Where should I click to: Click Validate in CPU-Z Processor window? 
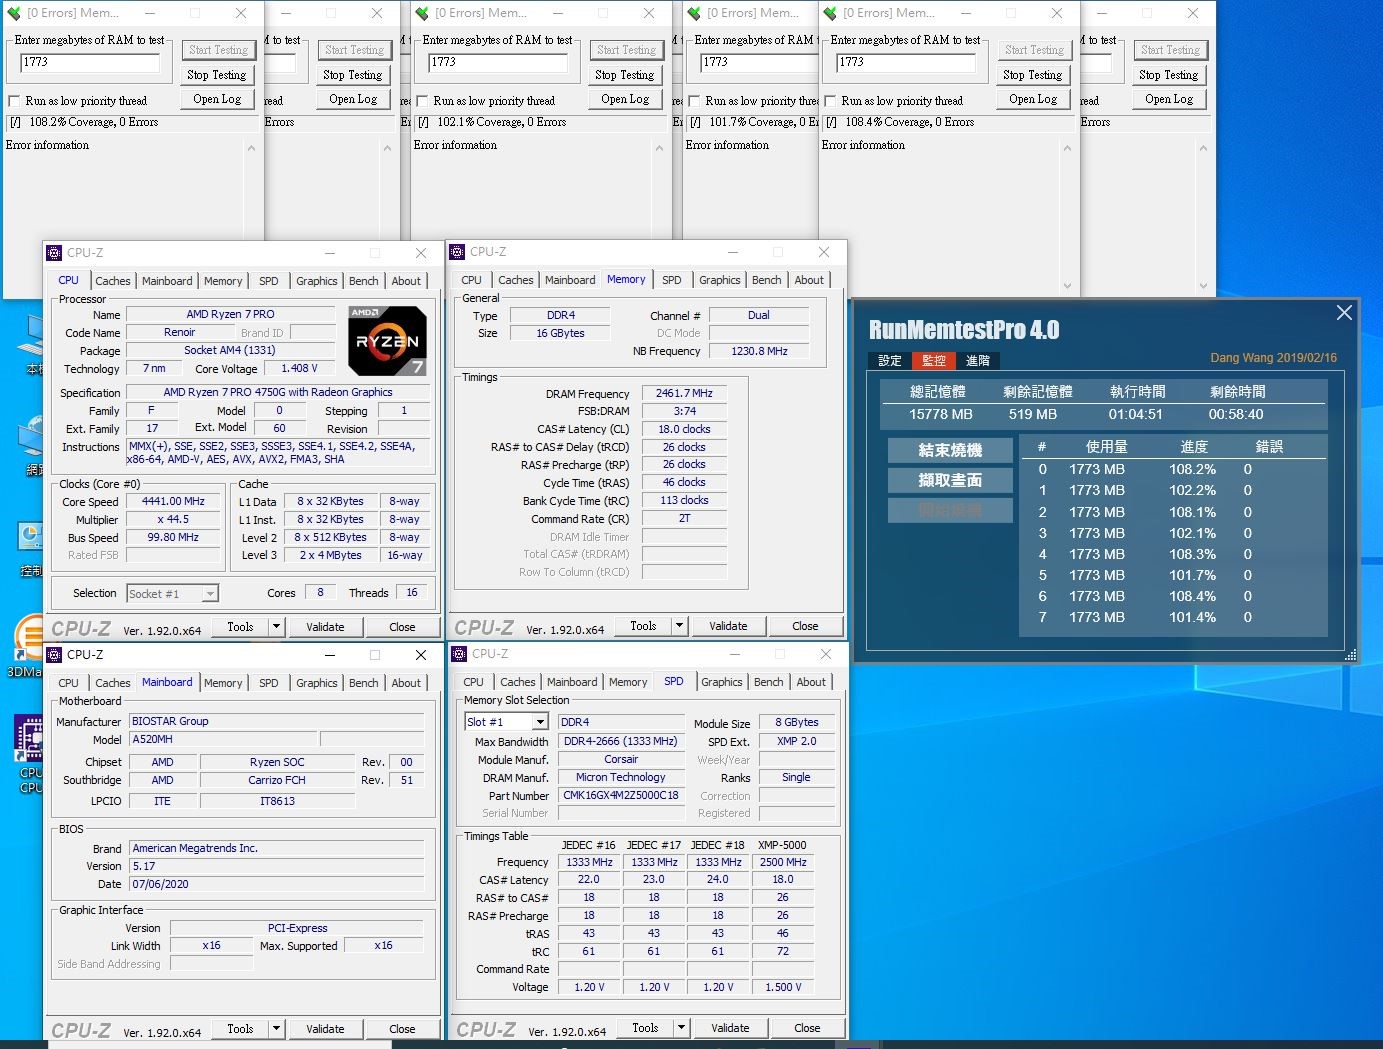325,627
